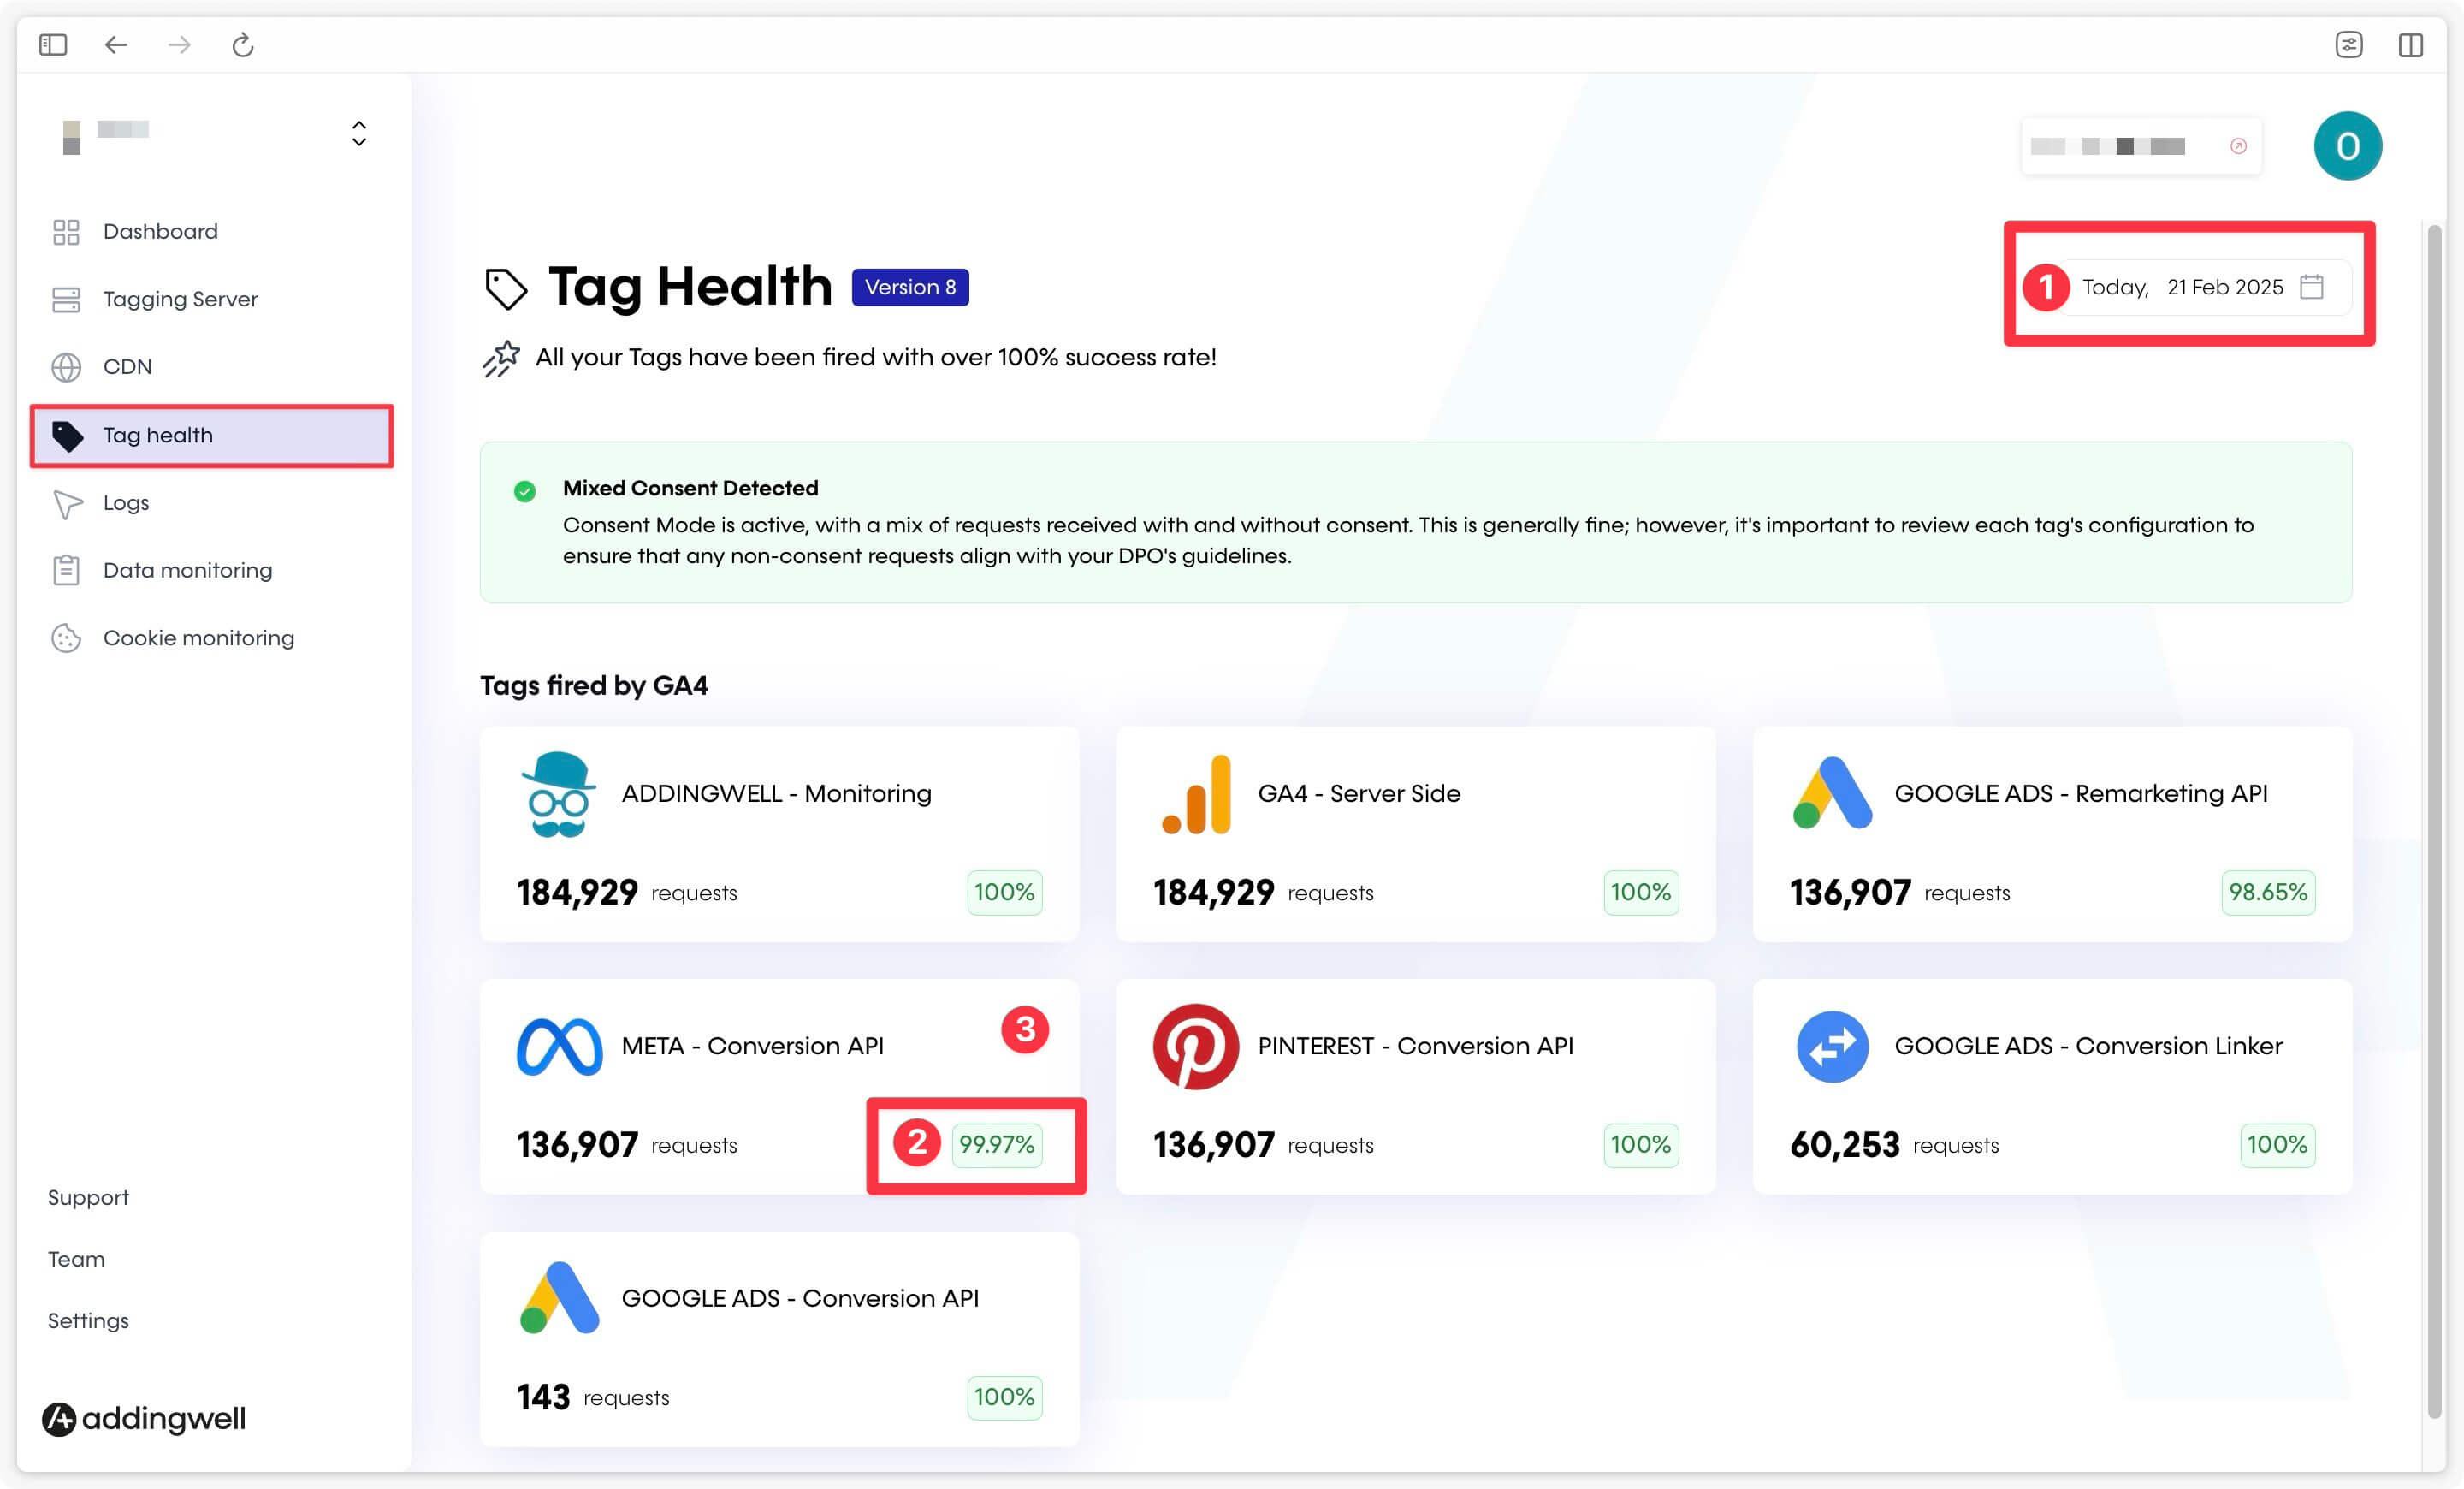Click Settings link in bottom sidebar
The image size is (2464, 1489).
pyautogui.click(x=88, y=1318)
